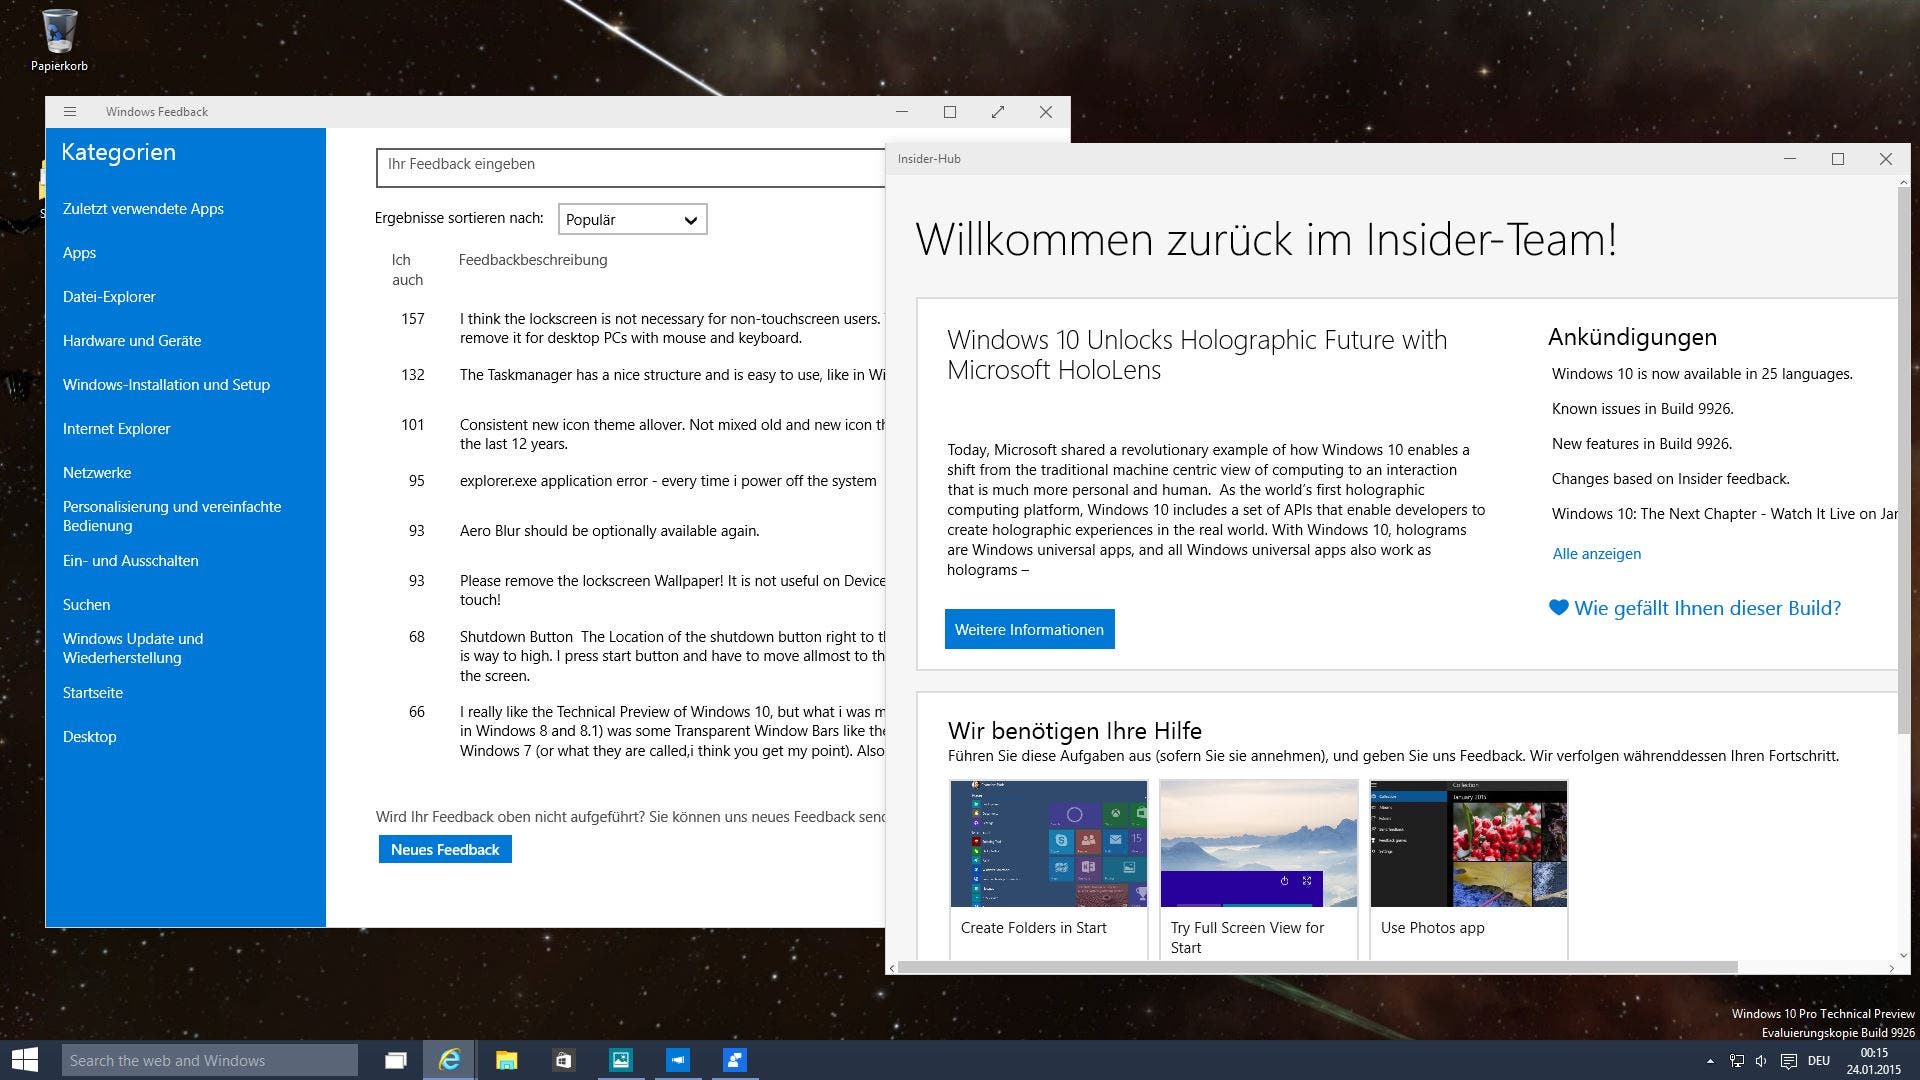Click the heart icon beside build rating link
Screen dimensions: 1920x1080
tap(1558, 607)
